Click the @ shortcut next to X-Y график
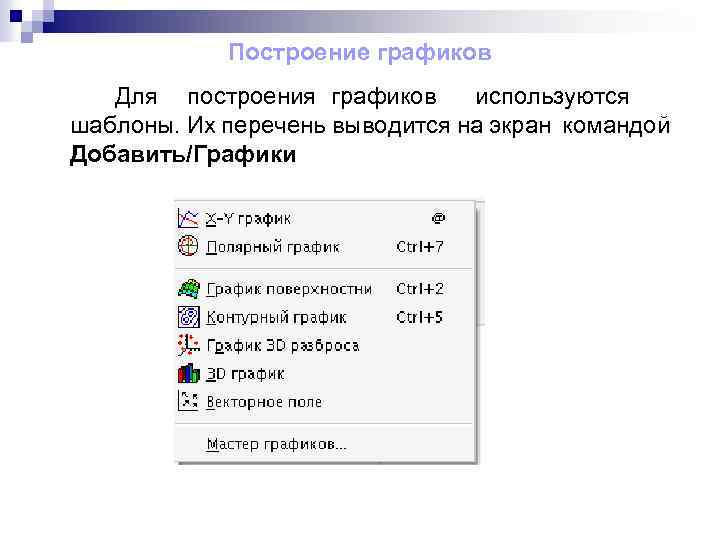Image resolution: width=720 pixels, height=540 pixels. tap(439, 218)
